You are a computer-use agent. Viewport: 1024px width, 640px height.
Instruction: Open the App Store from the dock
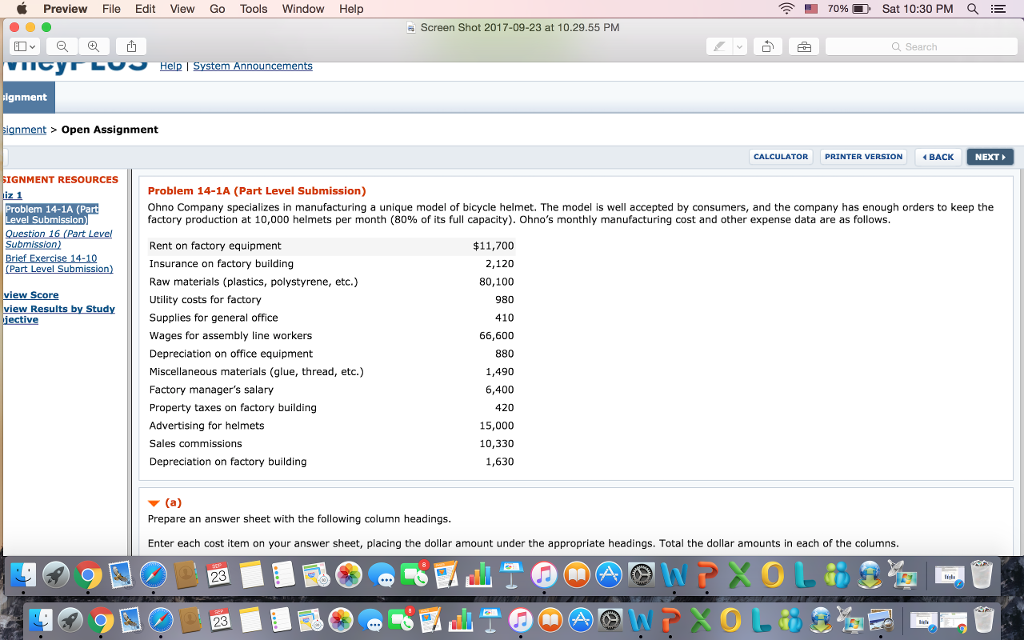(610, 572)
